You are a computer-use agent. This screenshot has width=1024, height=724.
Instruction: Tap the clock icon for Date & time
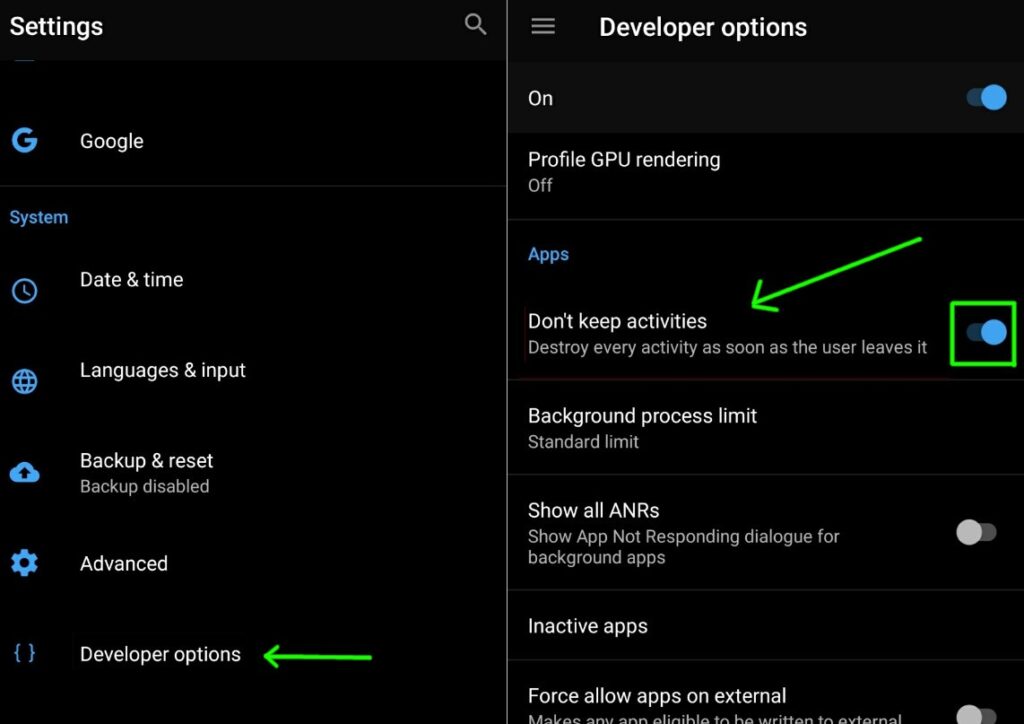click(25, 291)
